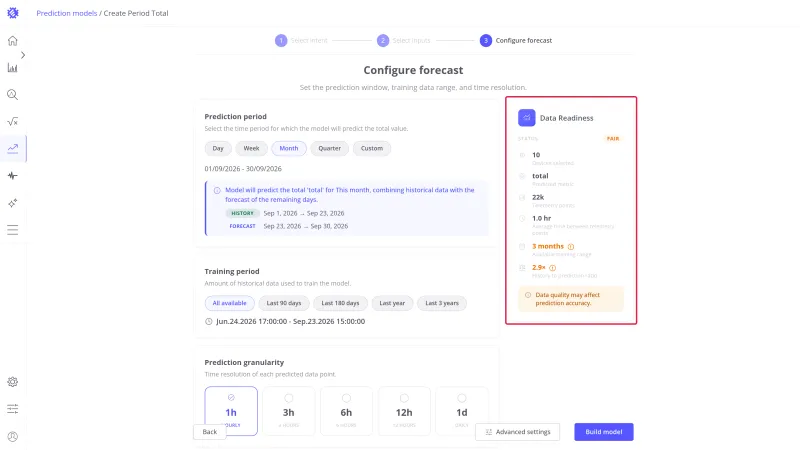The height and width of the screenshot is (450, 800).
Task: Choose the Day prediction period
Action: click(218, 148)
